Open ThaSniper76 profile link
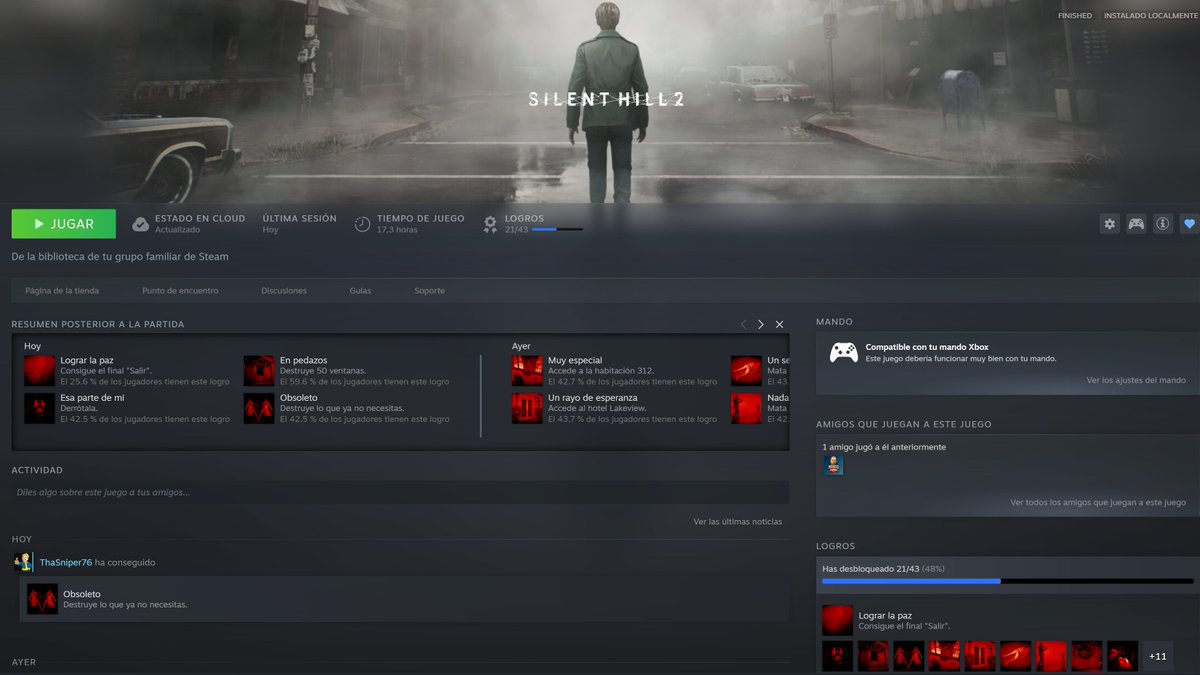 pos(66,563)
